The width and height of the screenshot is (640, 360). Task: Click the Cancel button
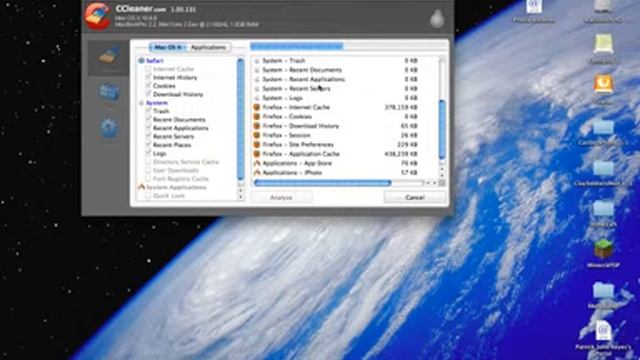point(414,198)
